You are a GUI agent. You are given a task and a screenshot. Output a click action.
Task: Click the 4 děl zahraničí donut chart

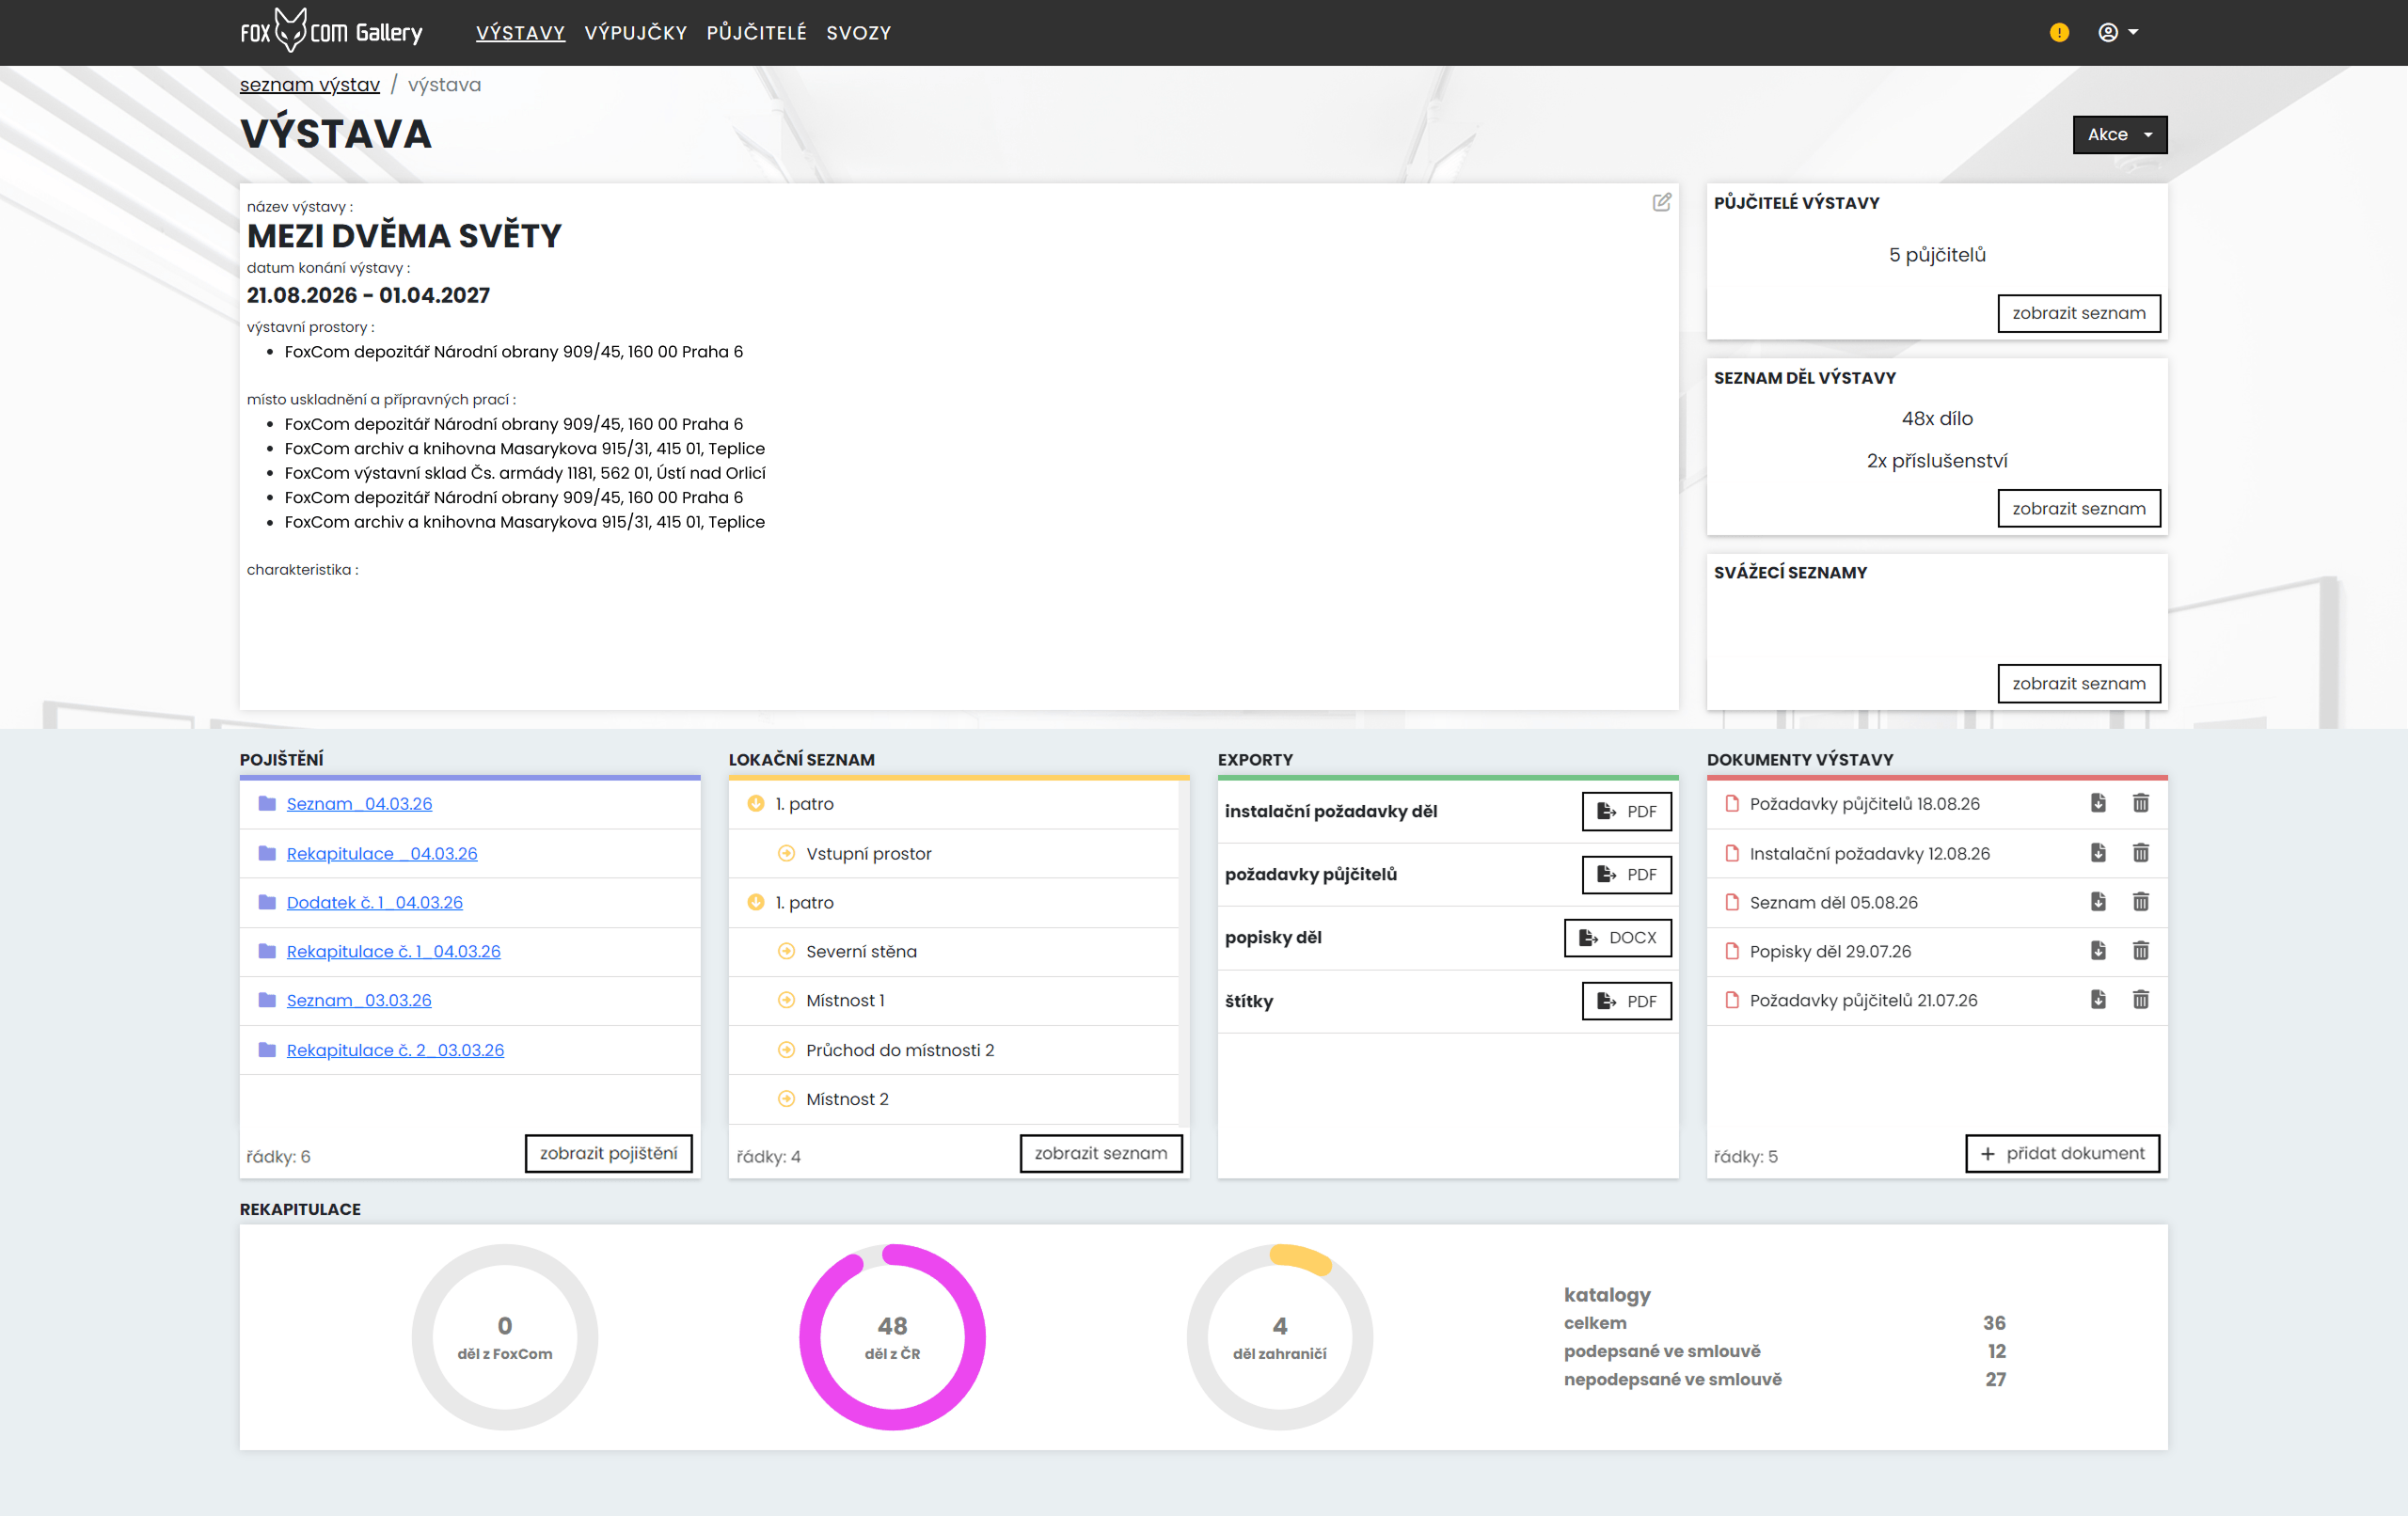[x=1279, y=1336]
